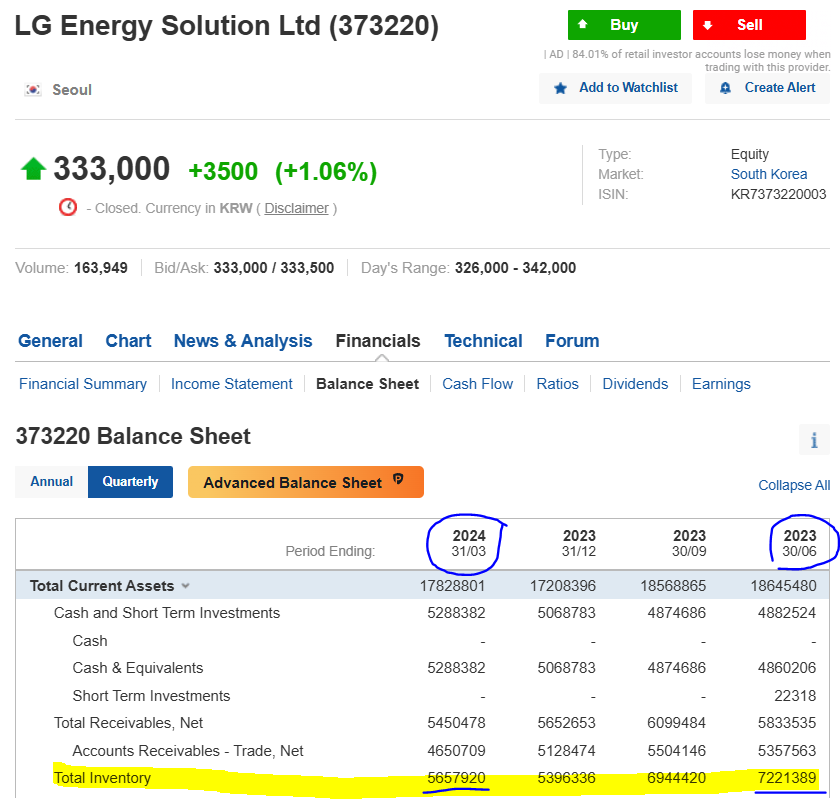Open the Ratios sub-tab
Screen dimensions: 840x799
(558, 384)
